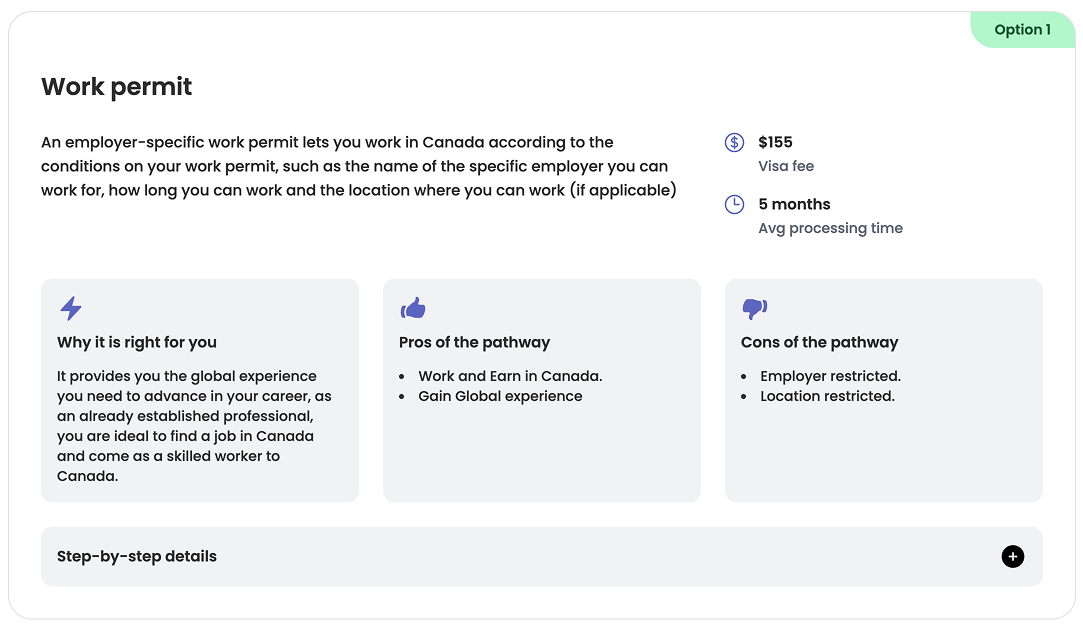Click the Cons of the pathway heading

pos(819,342)
